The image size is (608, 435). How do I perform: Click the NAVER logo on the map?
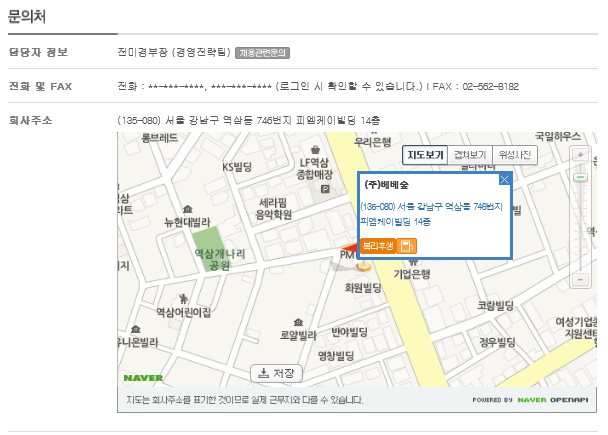click(x=142, y=378)
